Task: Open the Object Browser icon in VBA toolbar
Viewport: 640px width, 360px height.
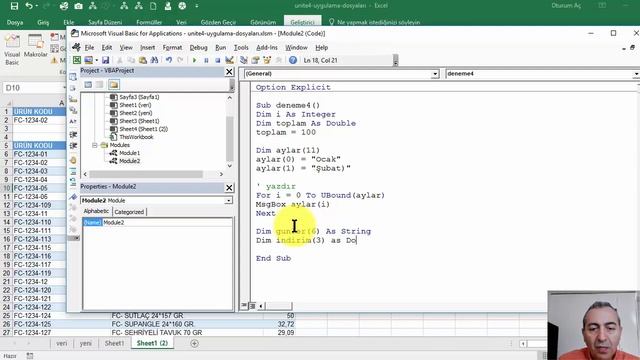Action: point(267,60)
